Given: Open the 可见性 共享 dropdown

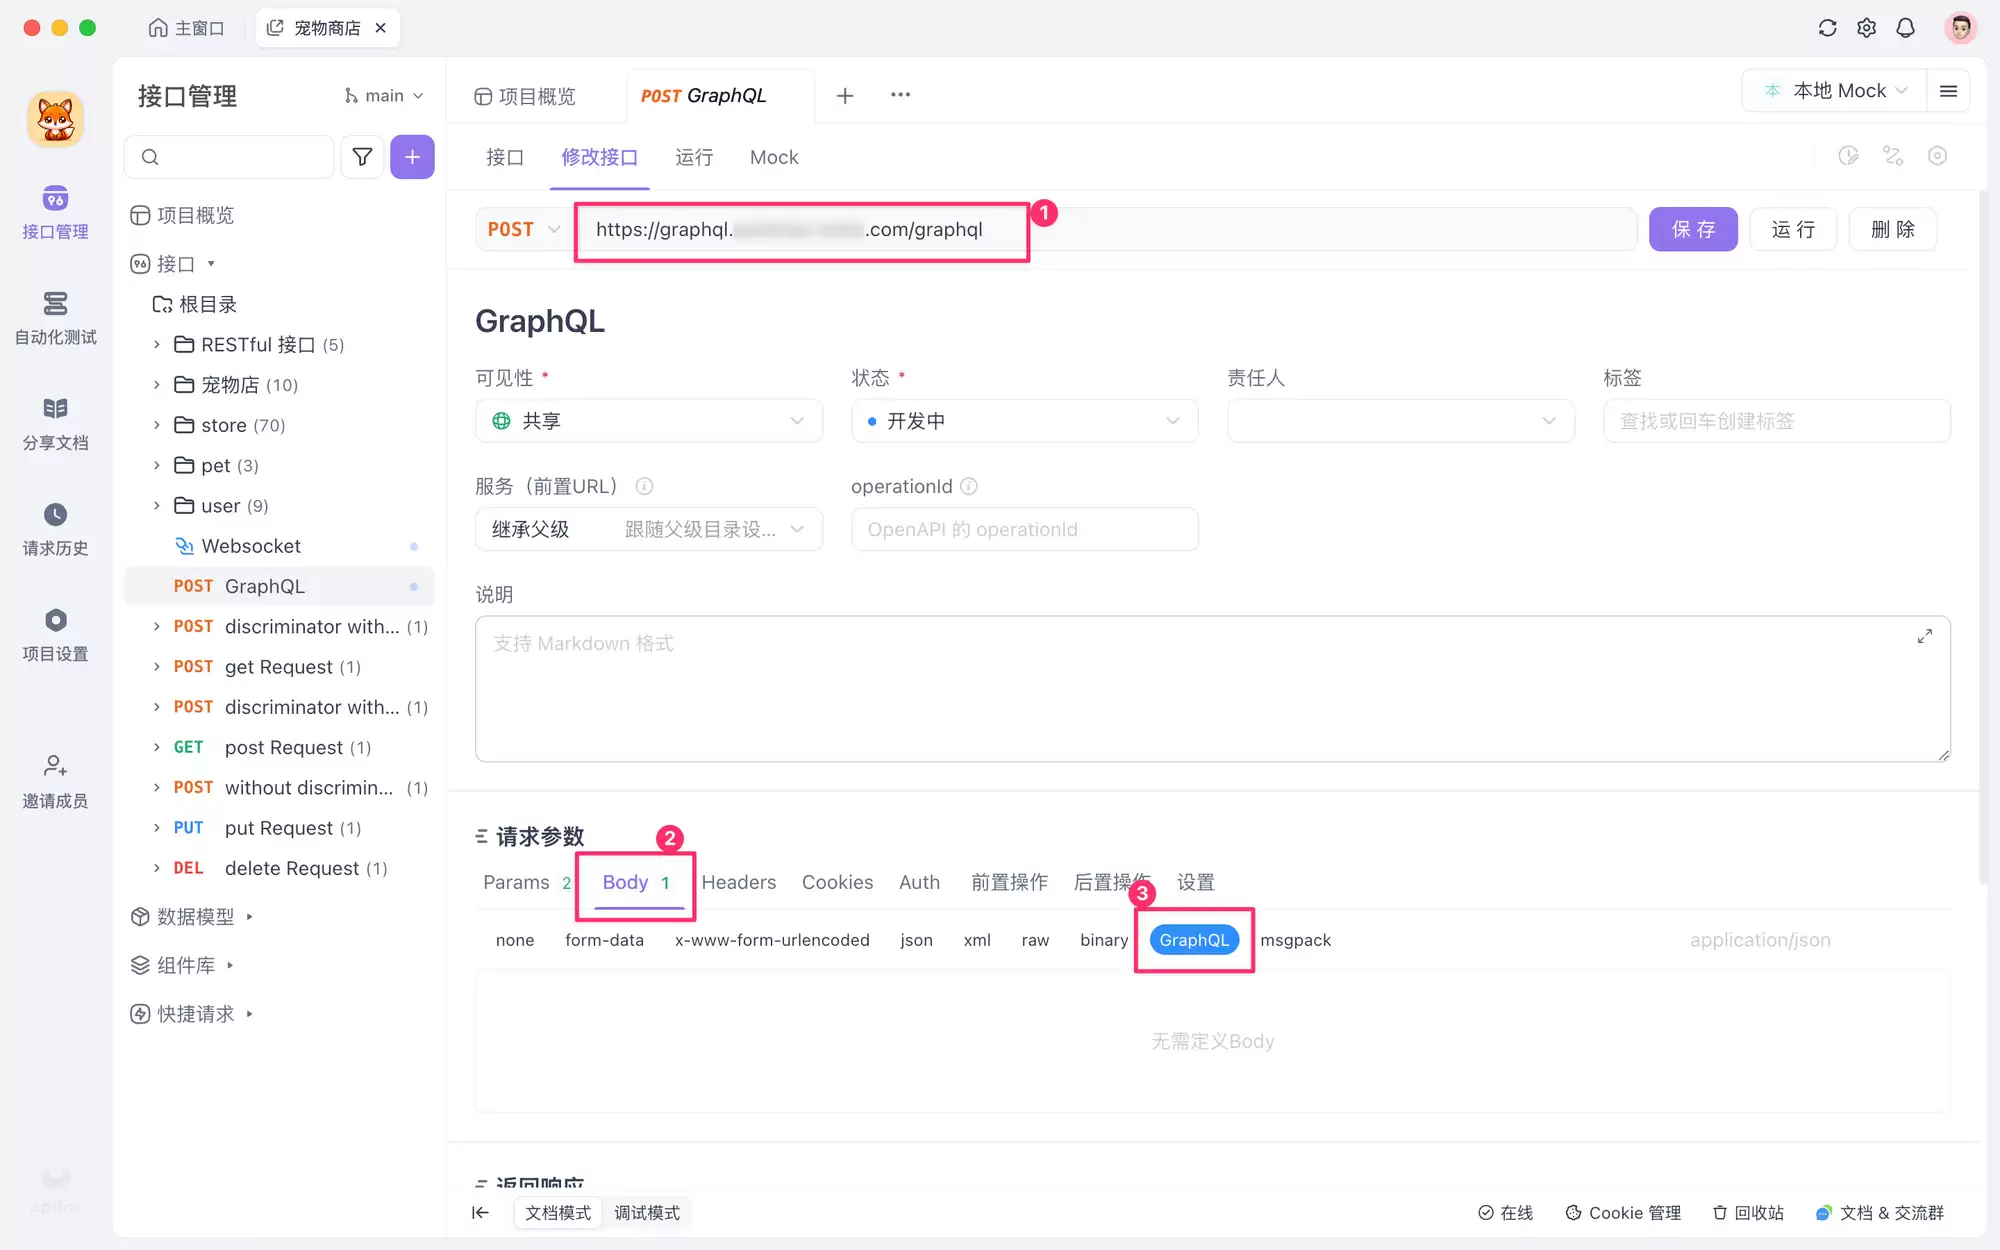Looking at the screenshot, I should point(649,421).
